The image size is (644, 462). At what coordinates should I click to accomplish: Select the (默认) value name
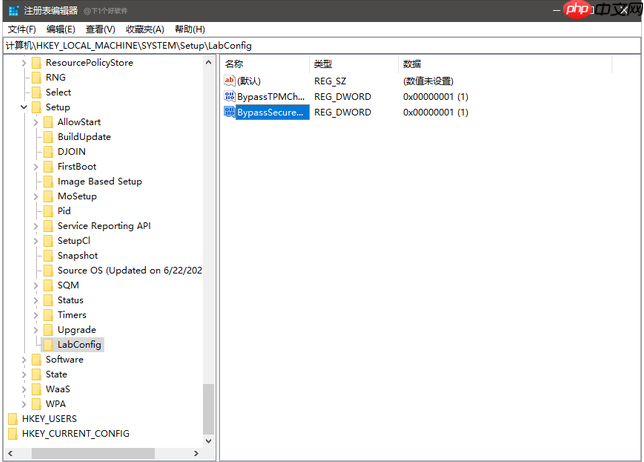click(x=249, y=81)
